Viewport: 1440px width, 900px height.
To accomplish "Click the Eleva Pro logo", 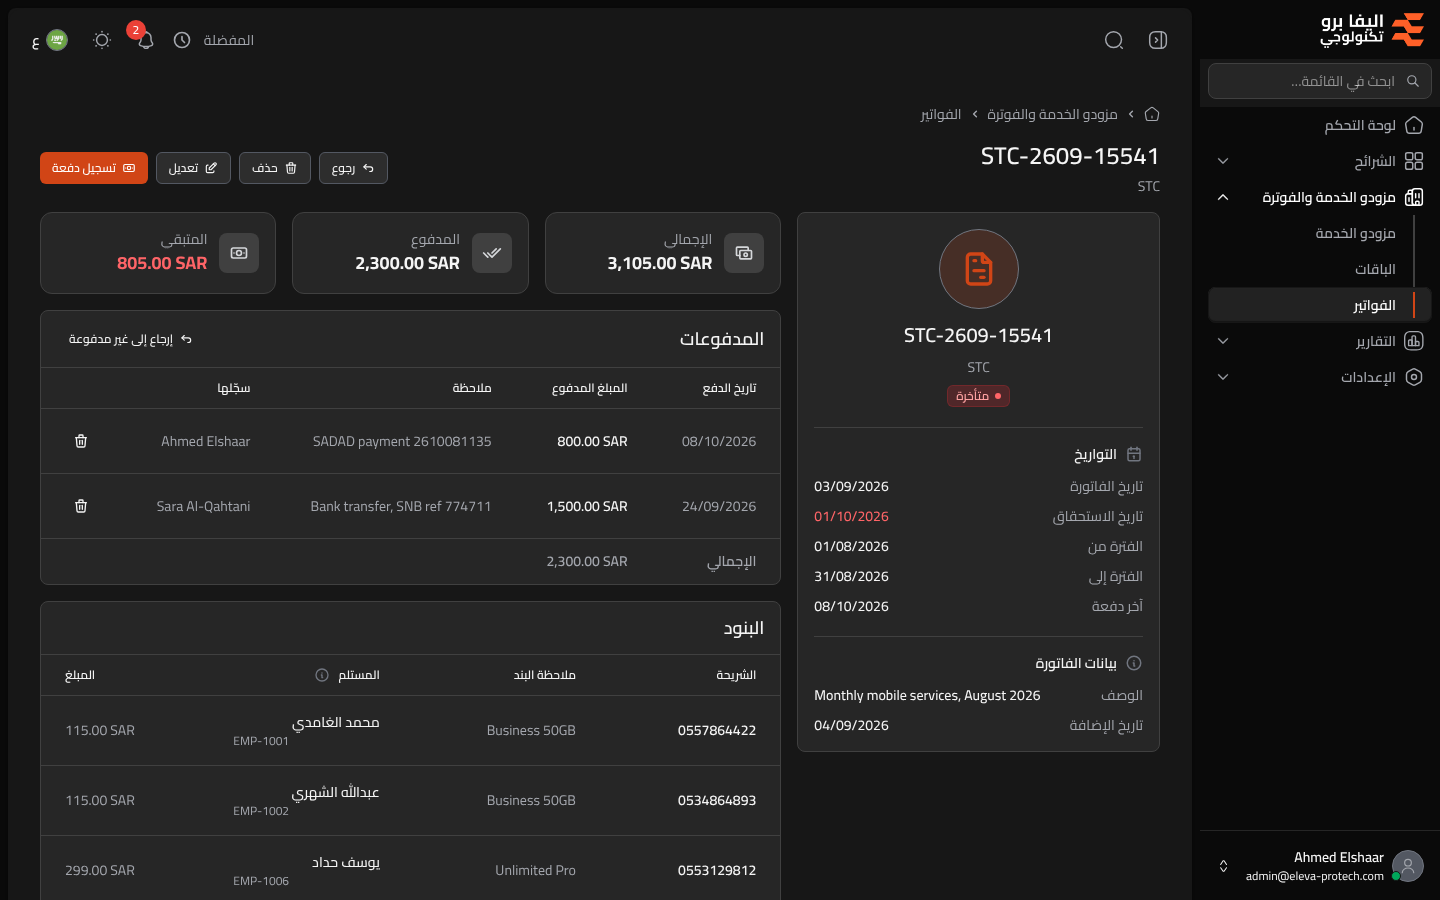I will [1372, 30].
